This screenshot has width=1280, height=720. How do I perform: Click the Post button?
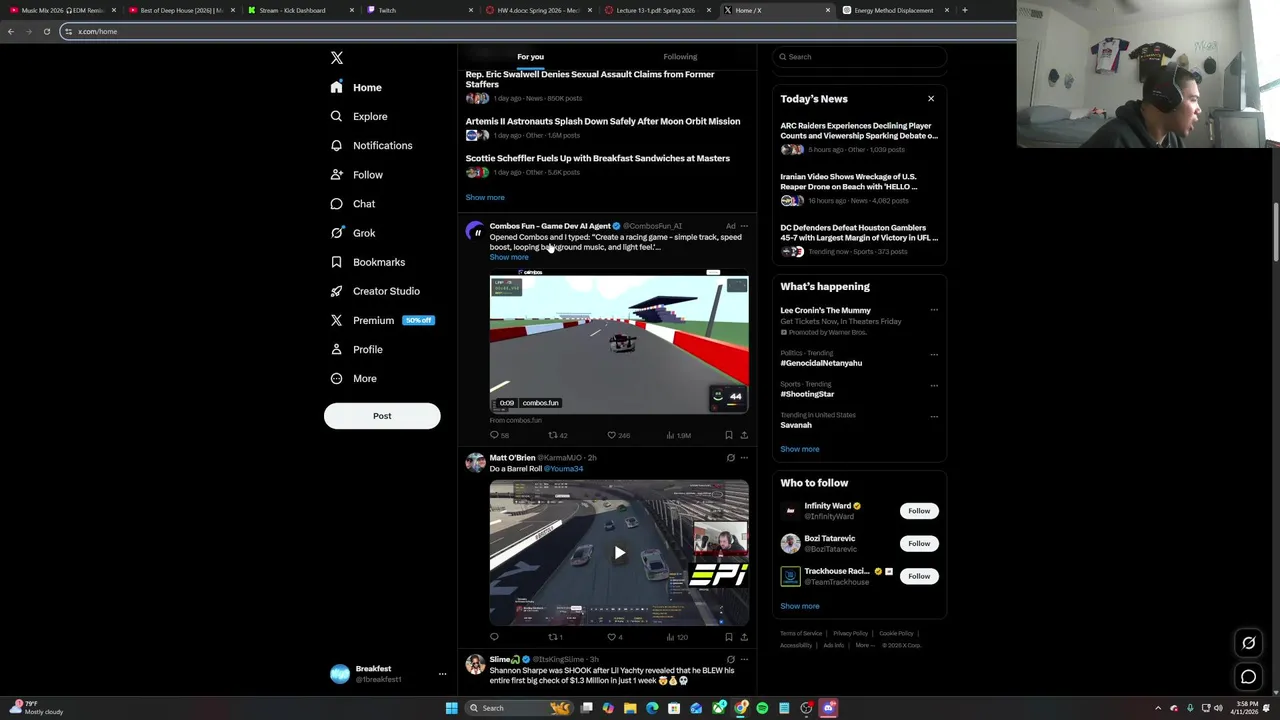point(382,416)
